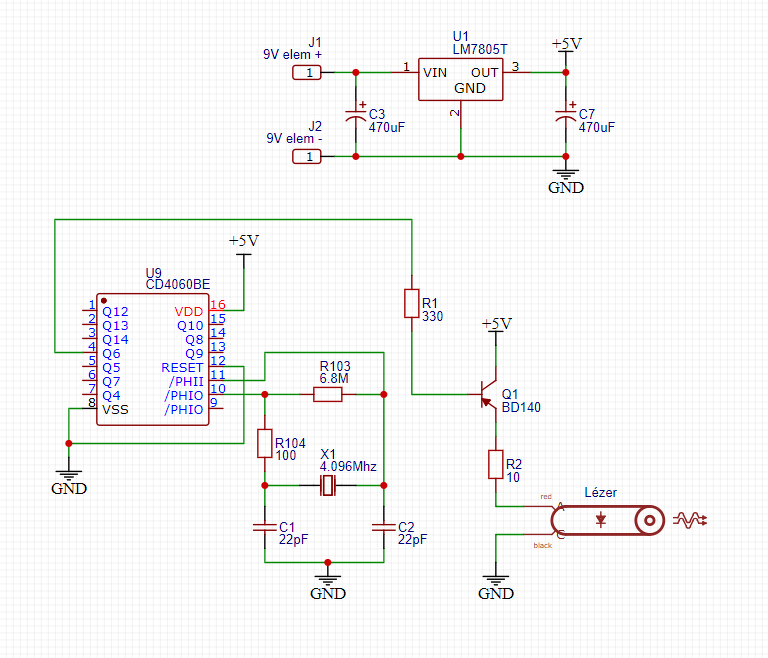
Task: Click the Lézer label text
Action: (600, 493)
